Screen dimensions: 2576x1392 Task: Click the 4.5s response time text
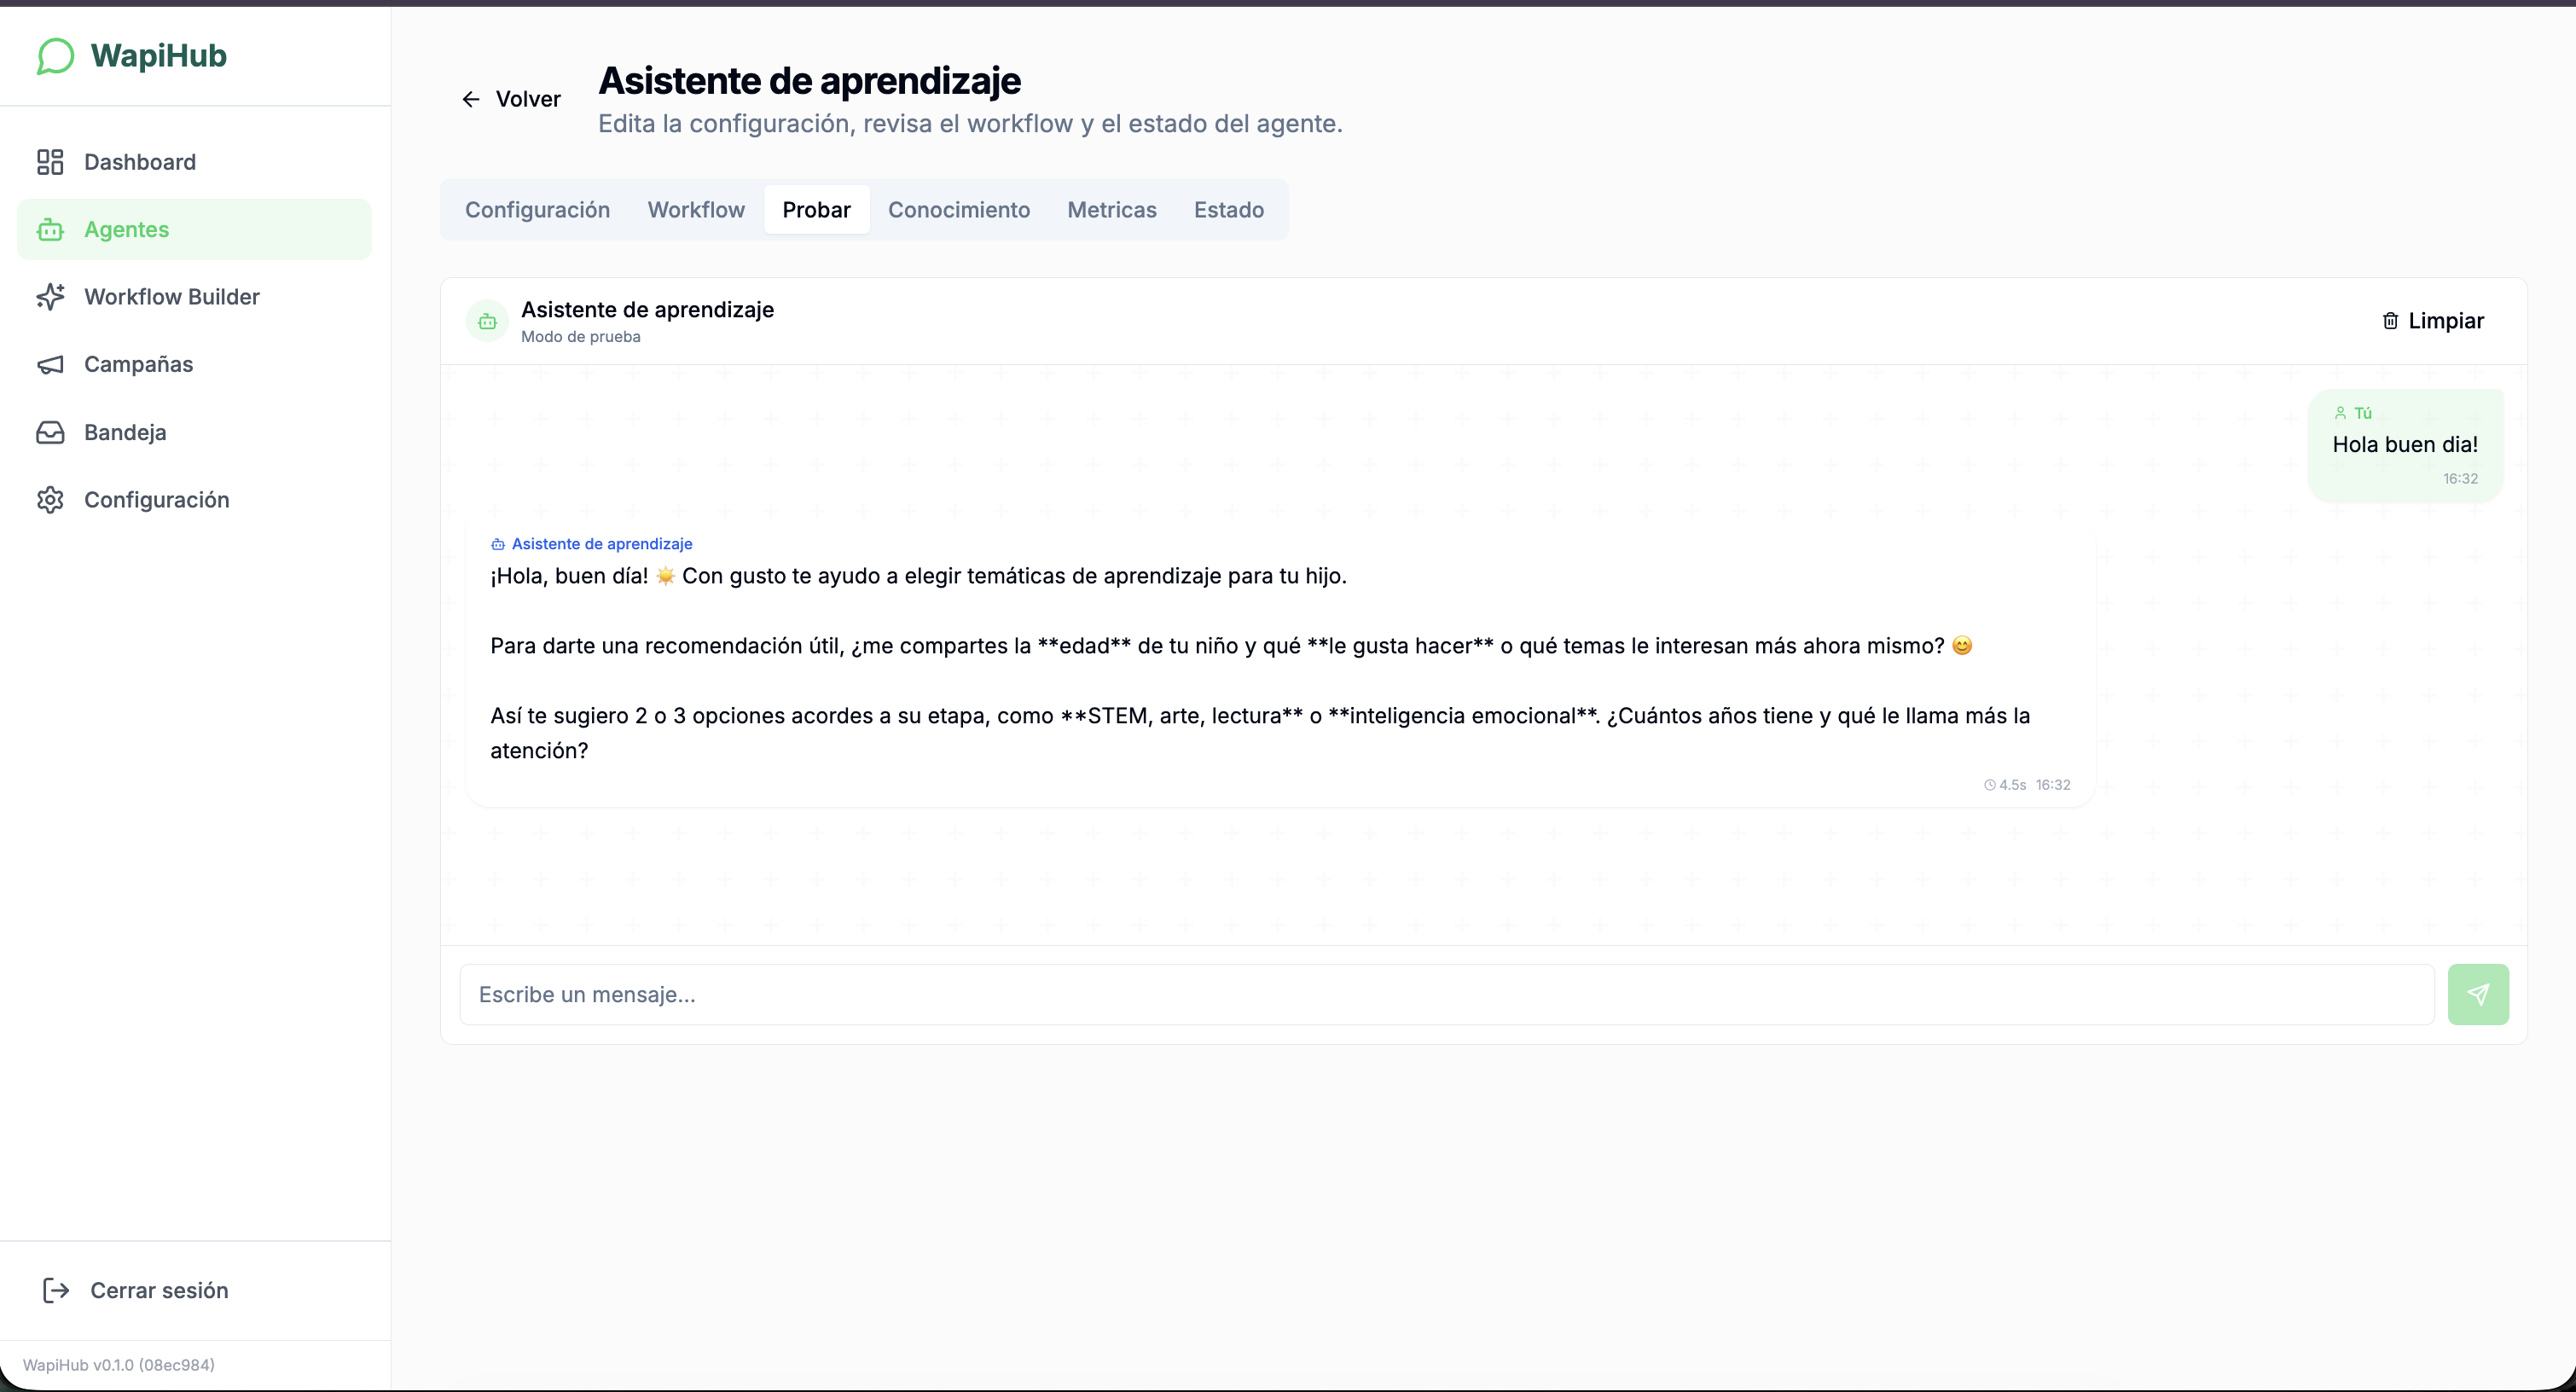click(2012, 785)
